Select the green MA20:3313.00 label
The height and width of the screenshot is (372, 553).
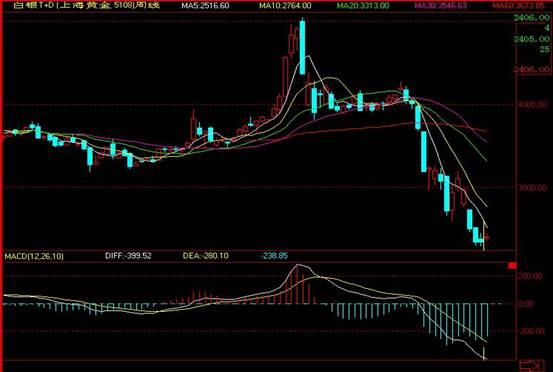click(x=363, y=6)
